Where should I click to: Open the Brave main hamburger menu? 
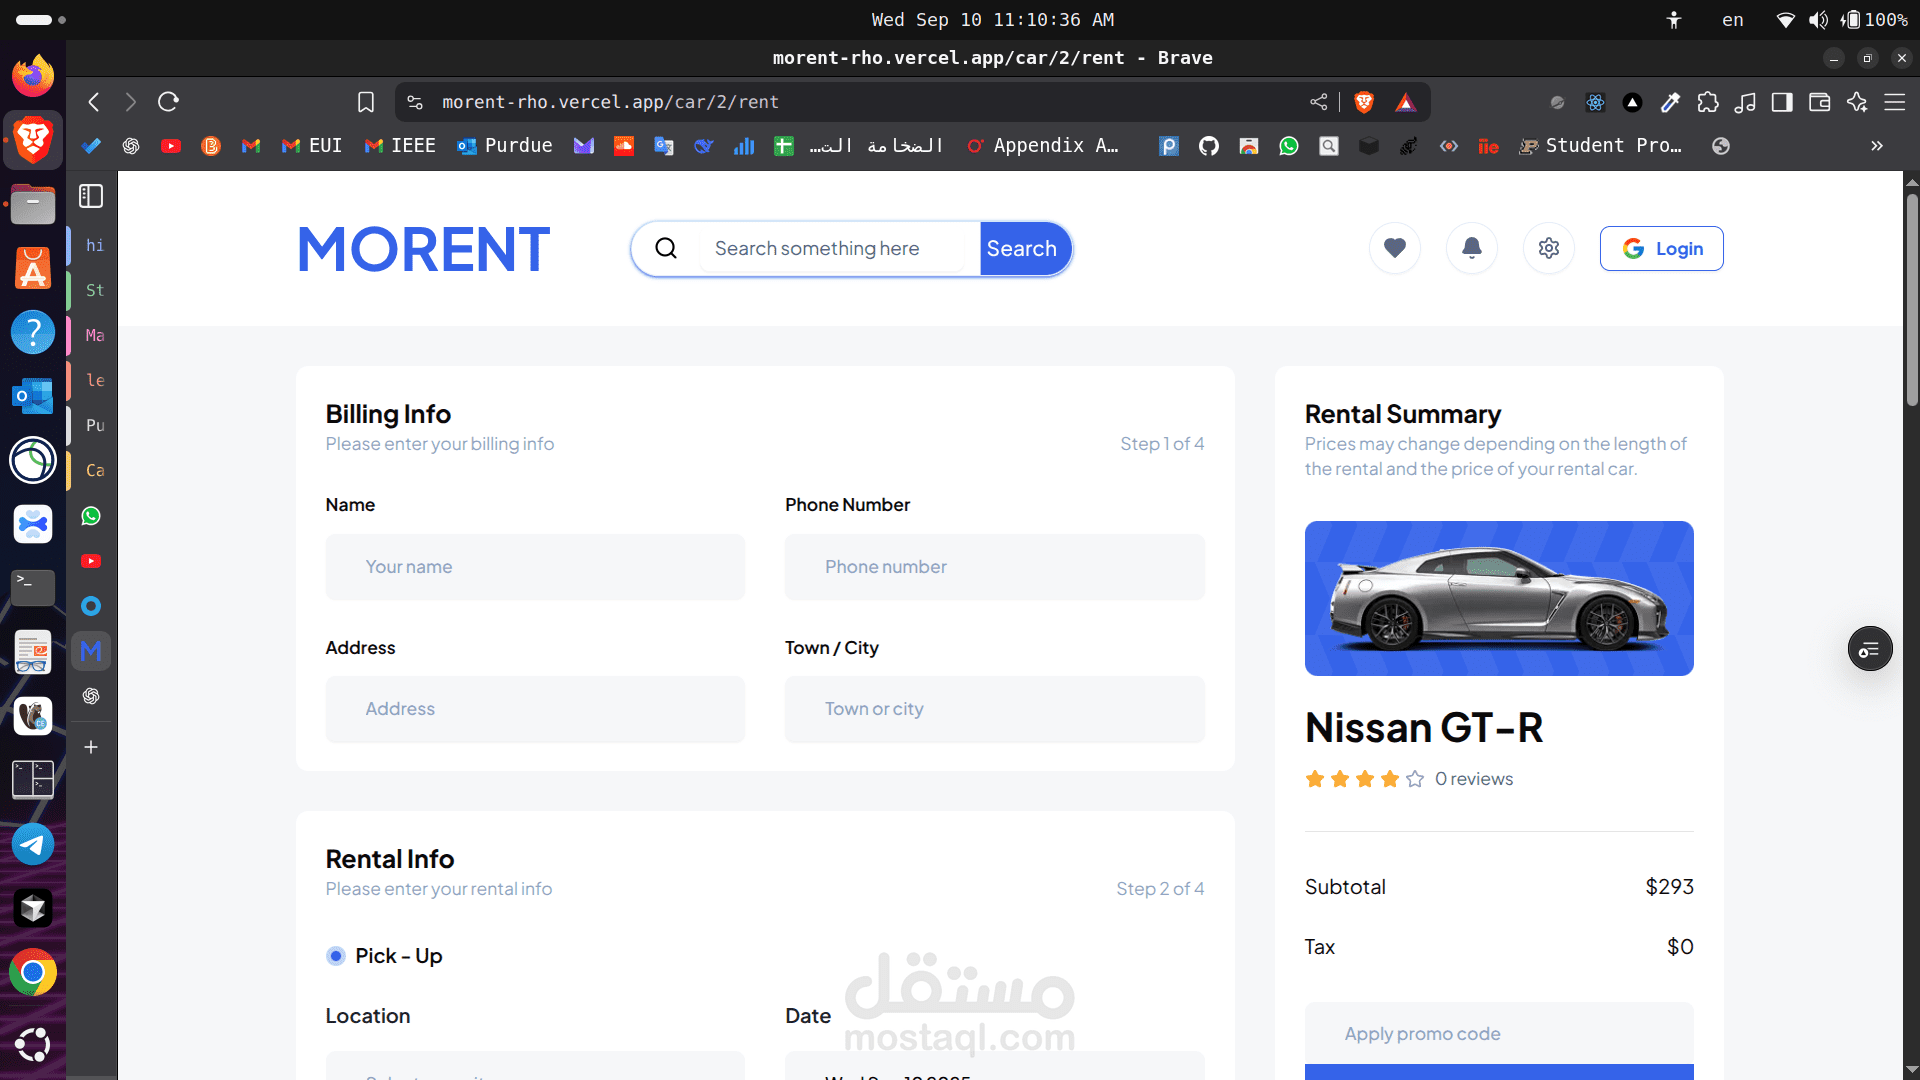[1895, 102]
